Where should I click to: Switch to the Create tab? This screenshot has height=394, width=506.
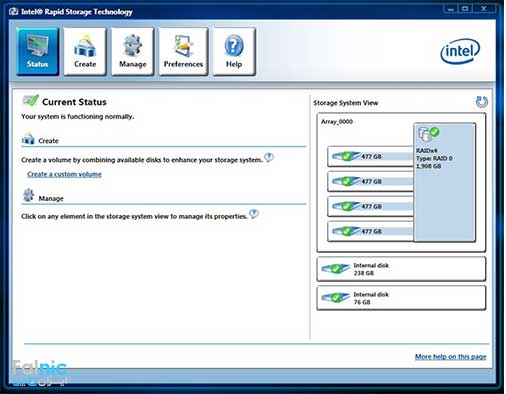tap(85, 52)
